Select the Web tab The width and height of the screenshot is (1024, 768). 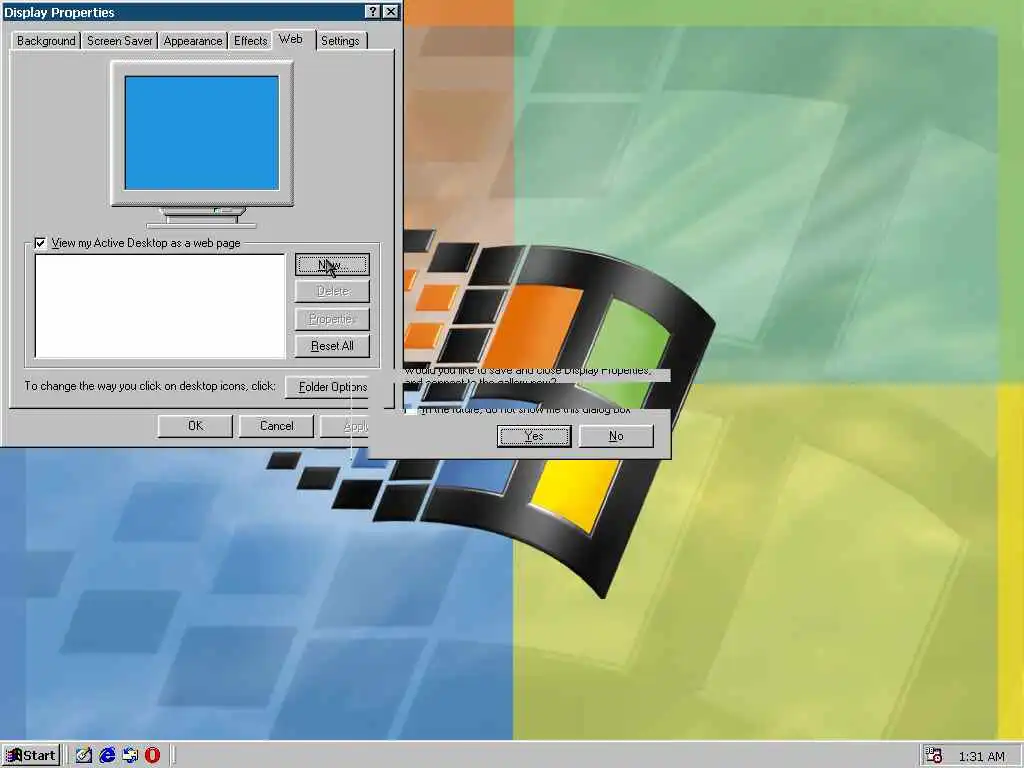pyautogui.click(x=291, y=39)
